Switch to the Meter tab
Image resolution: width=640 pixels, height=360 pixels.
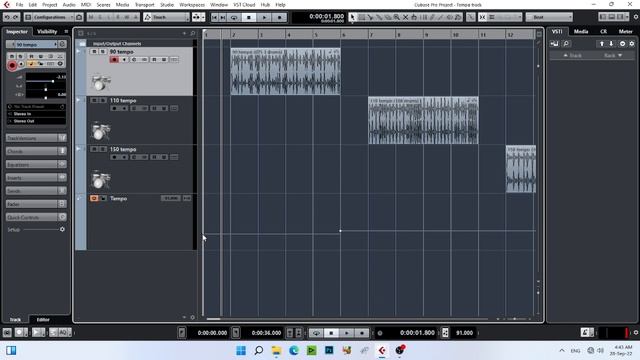(x=625, y=31)
